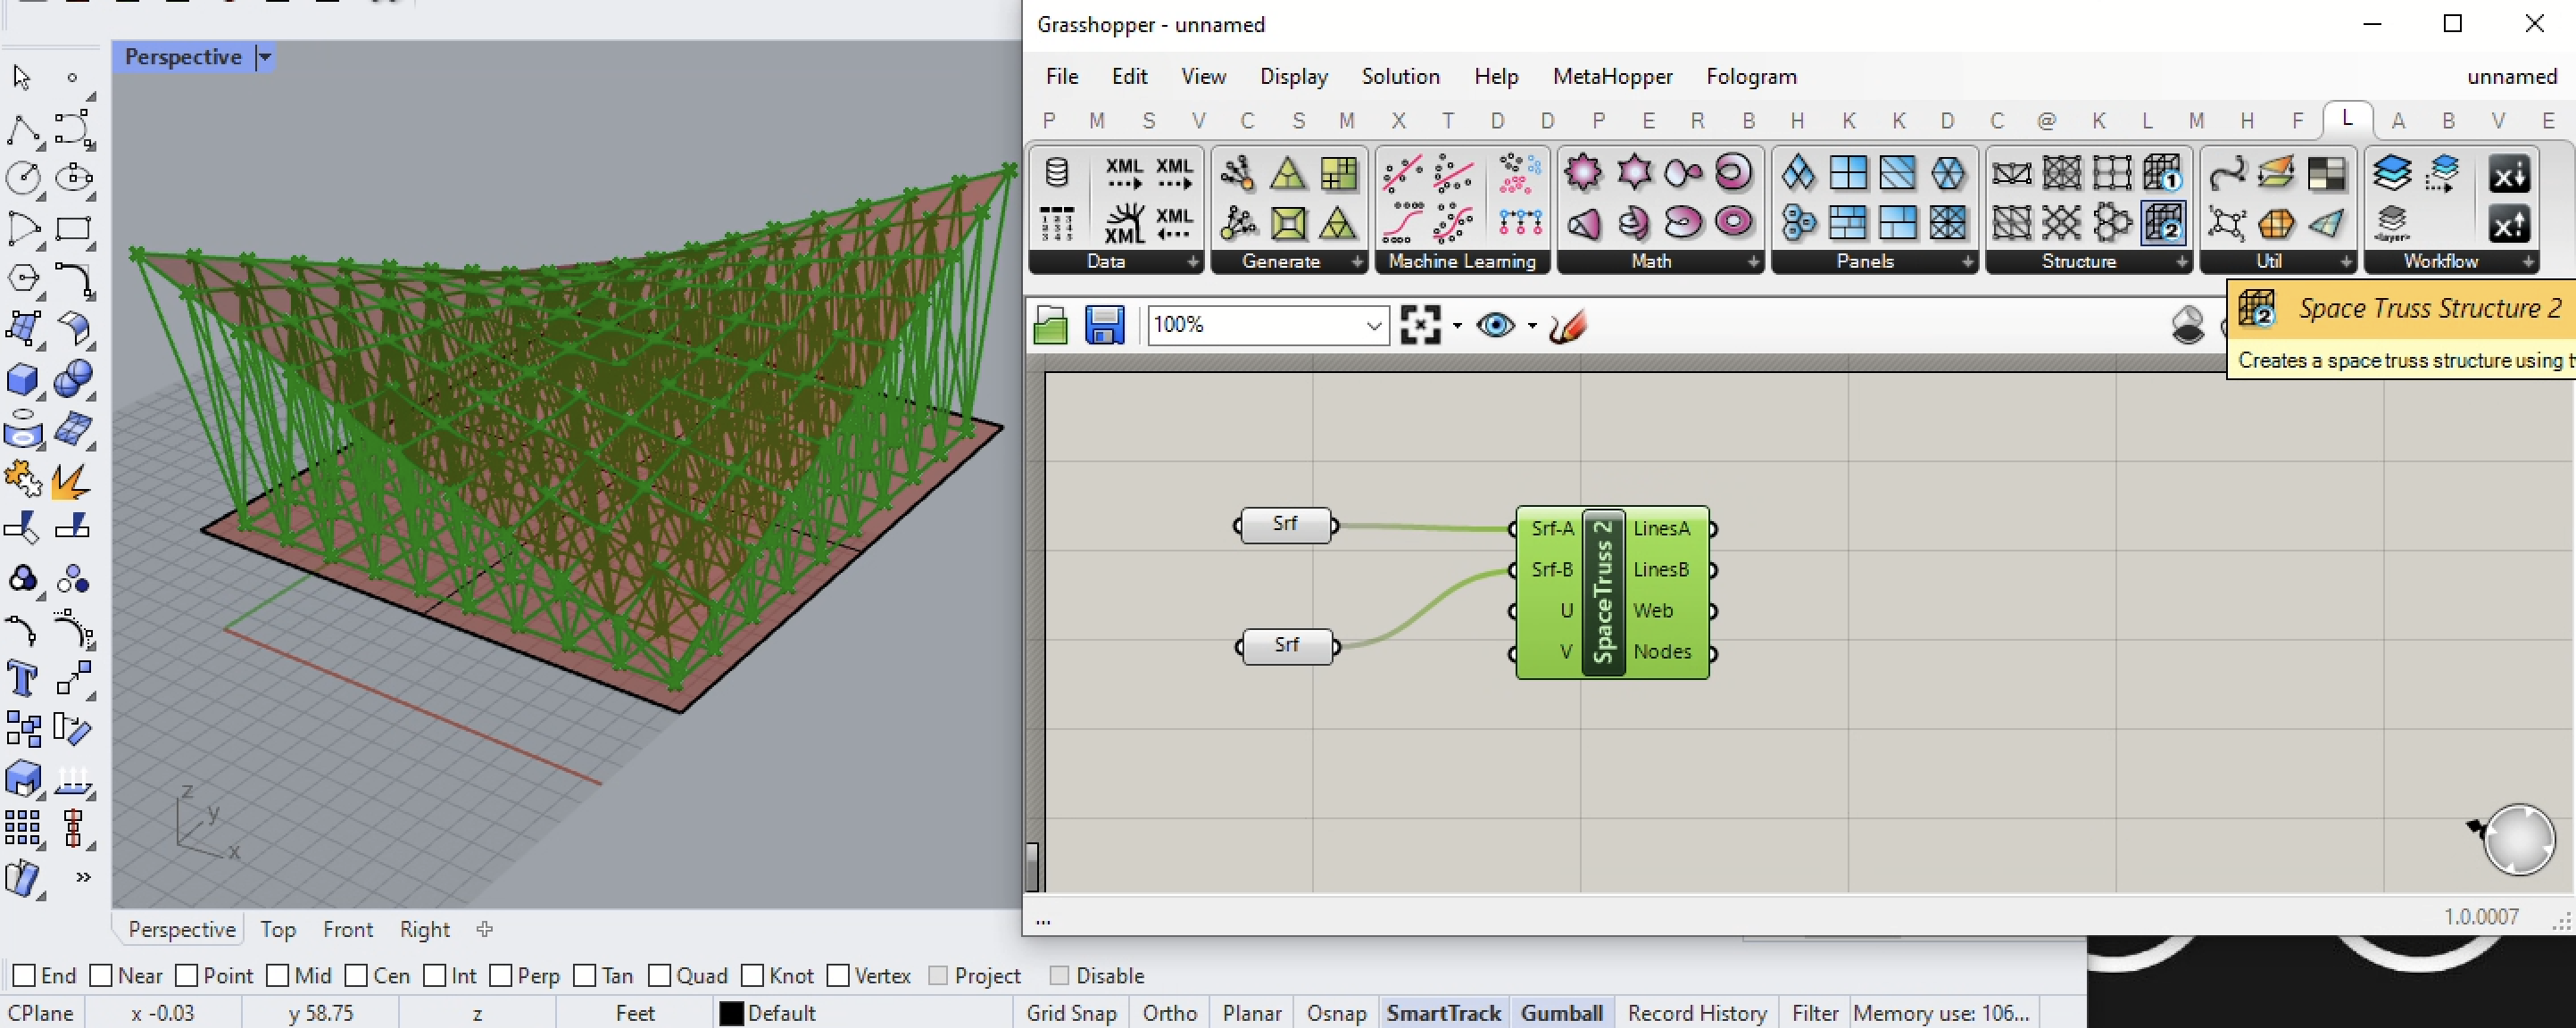Open file with green folder icon

point(1050,325)
